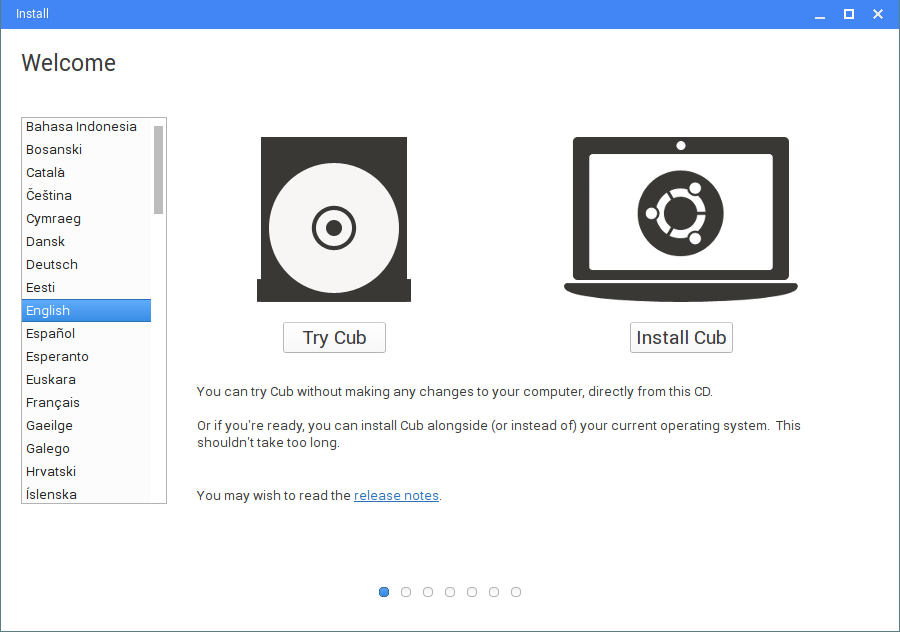Select Čeština in the language list
This screenshot has width=900, height=632.
pyautogui.click(x=86, y=195)
